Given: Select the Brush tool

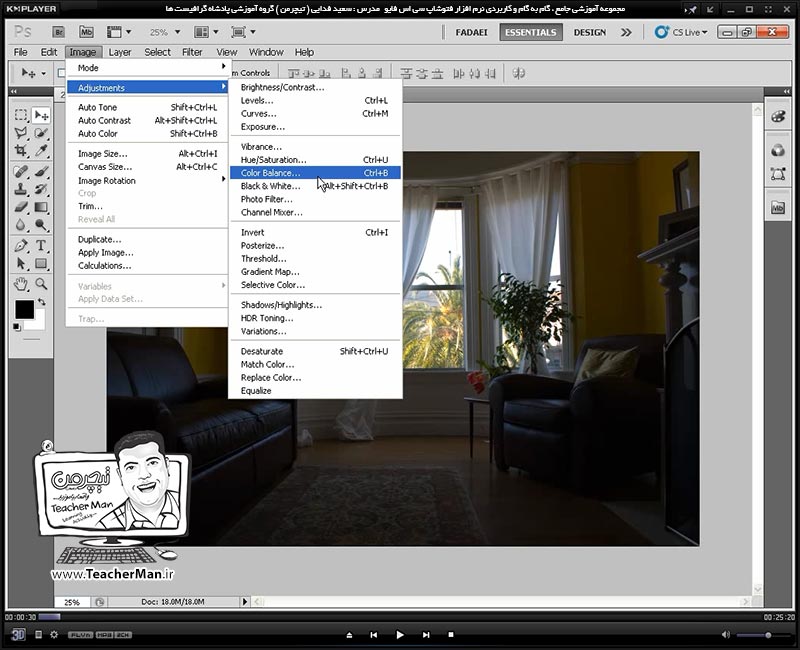Looking at the screenshot, I should pos(41,171).
